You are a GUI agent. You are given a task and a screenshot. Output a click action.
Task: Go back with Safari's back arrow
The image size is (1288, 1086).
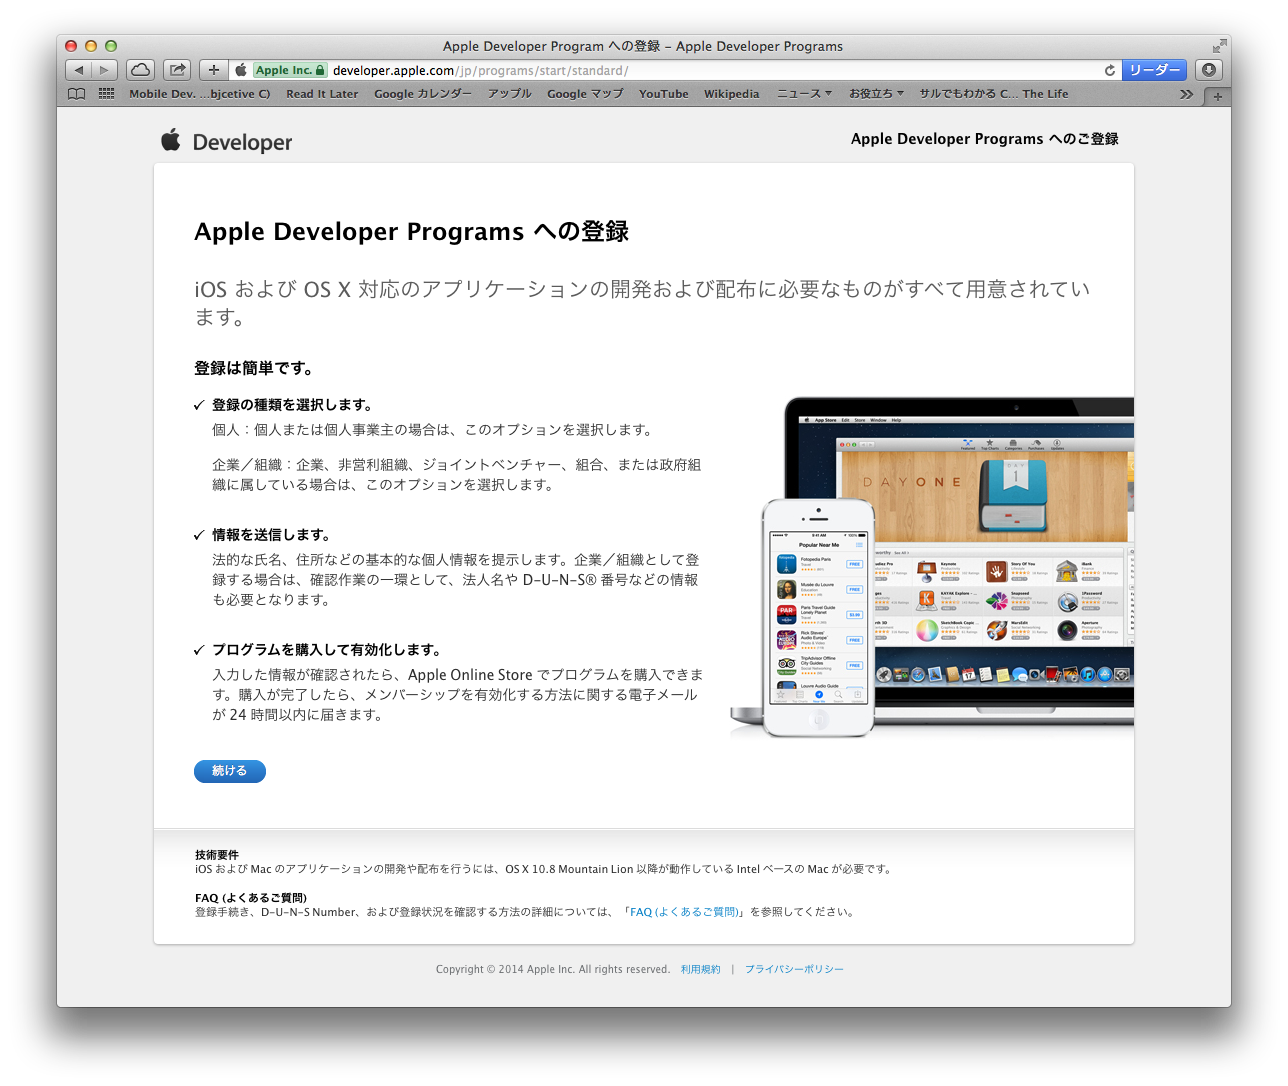79,70
